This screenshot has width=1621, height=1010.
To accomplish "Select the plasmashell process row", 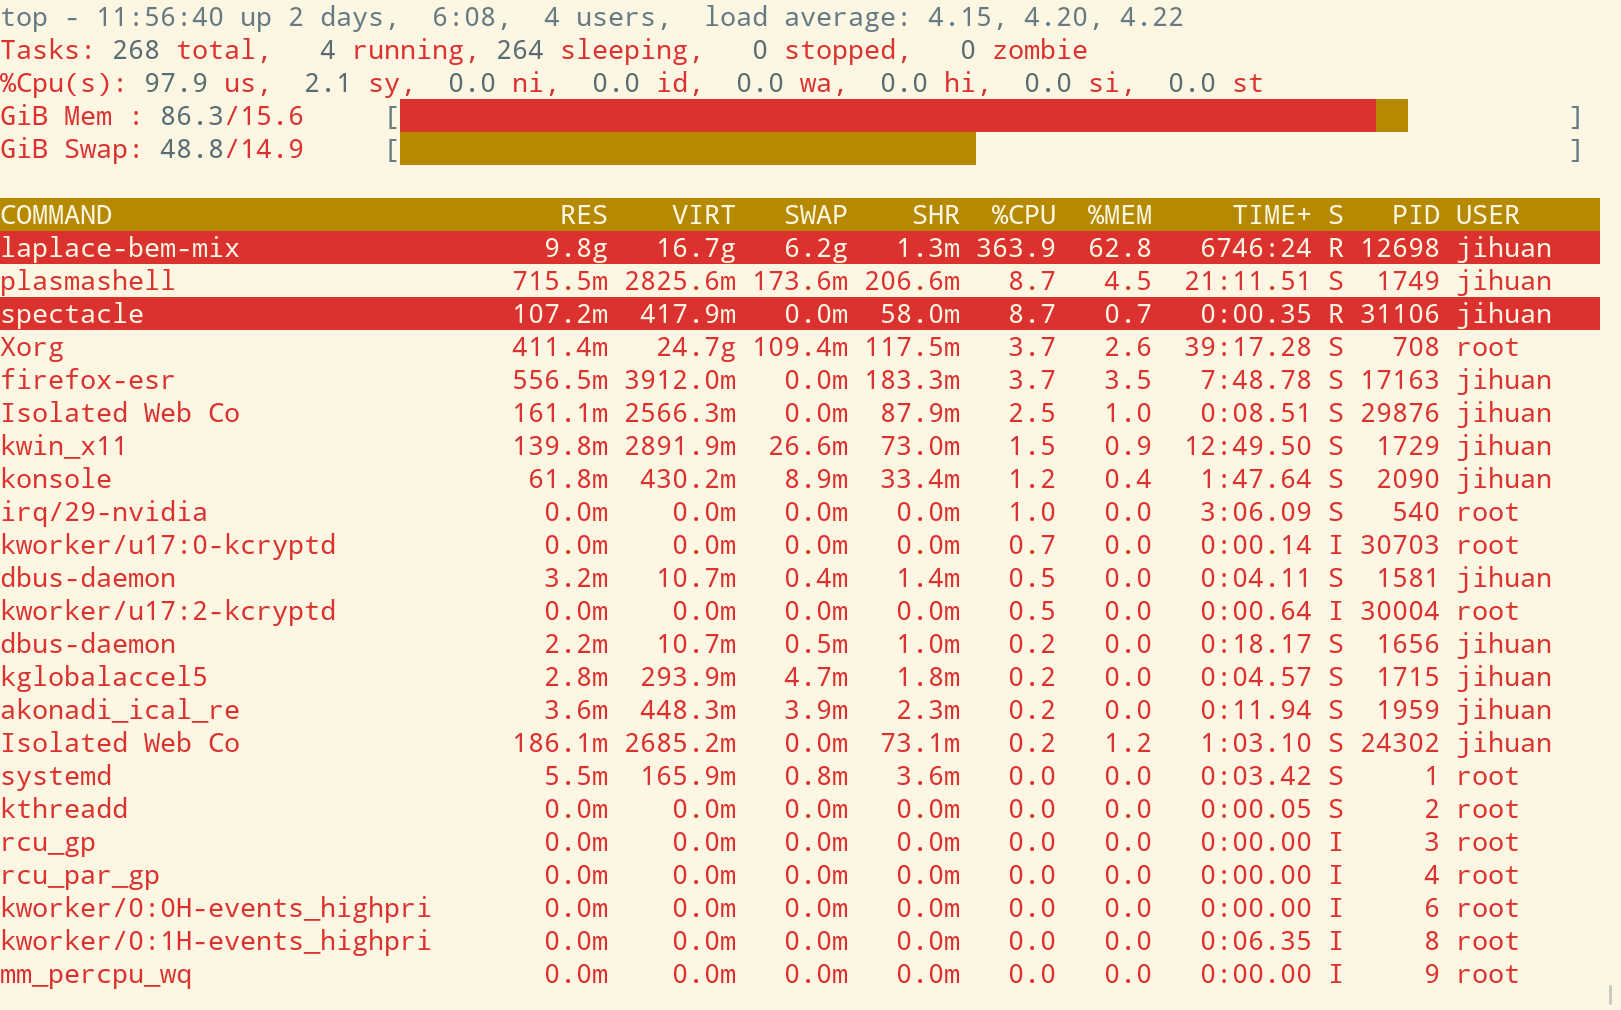I will (x=800, y=281).
